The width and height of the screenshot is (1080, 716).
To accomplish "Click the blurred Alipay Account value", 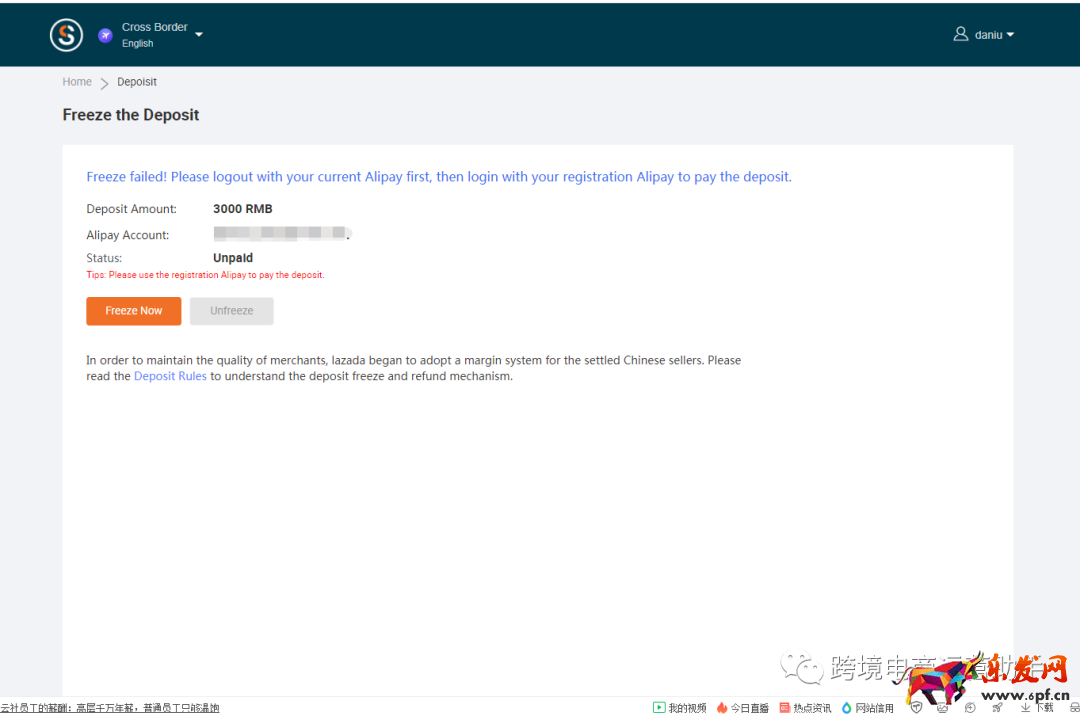I will [281, 234].
